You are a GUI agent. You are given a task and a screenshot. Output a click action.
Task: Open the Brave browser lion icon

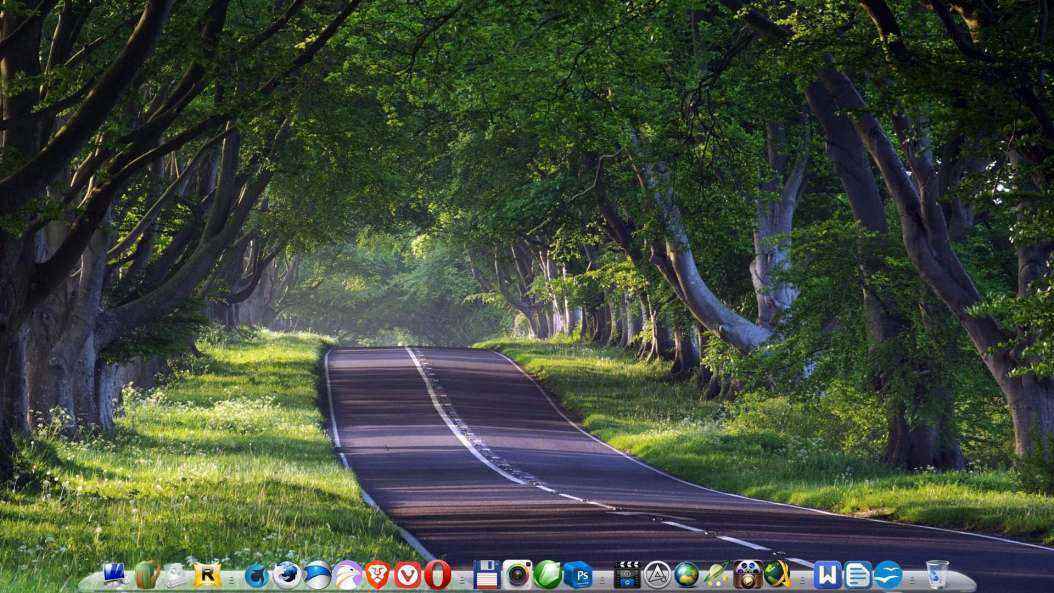[377, 576]
